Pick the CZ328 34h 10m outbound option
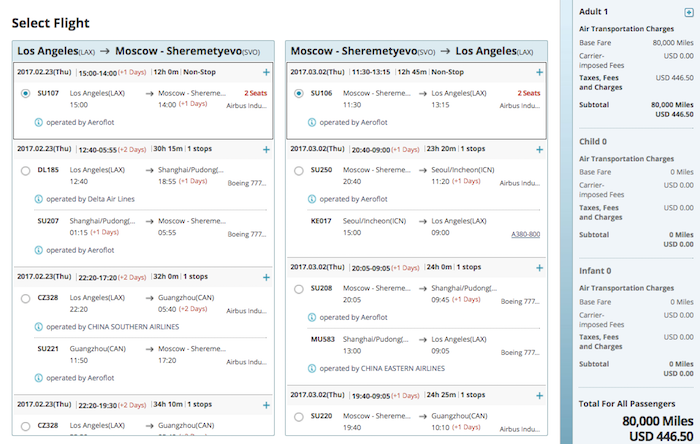700x444 pixels. pos(25,426)
